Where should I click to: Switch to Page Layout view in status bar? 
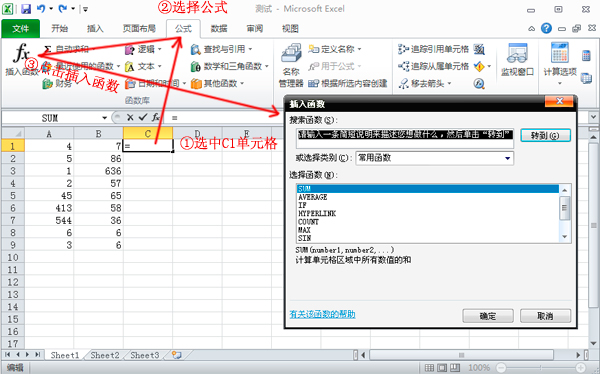pos(442,368)
